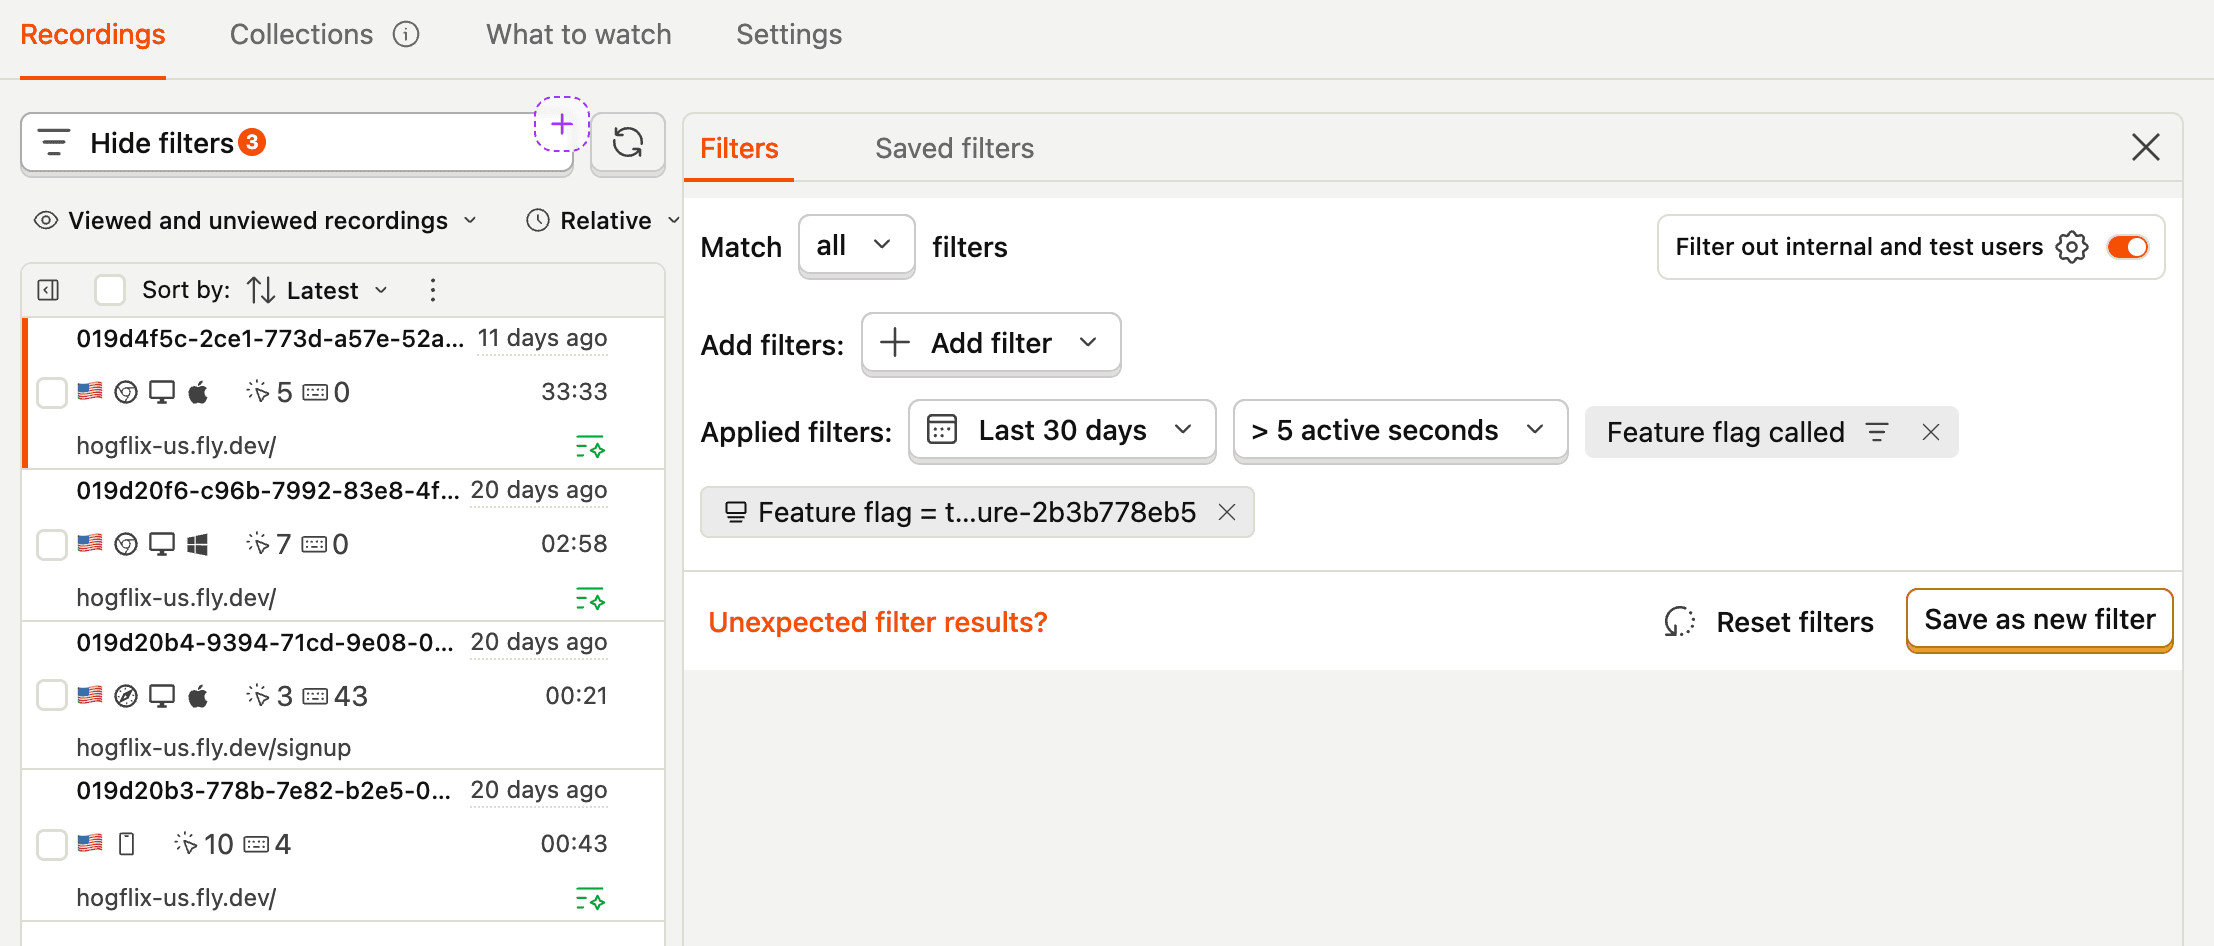Image resolution: width=2214 pixels, height=946 pixels.
Task: Select checkbox for recording 019d20f6
Action: click(x=52, y=544)
